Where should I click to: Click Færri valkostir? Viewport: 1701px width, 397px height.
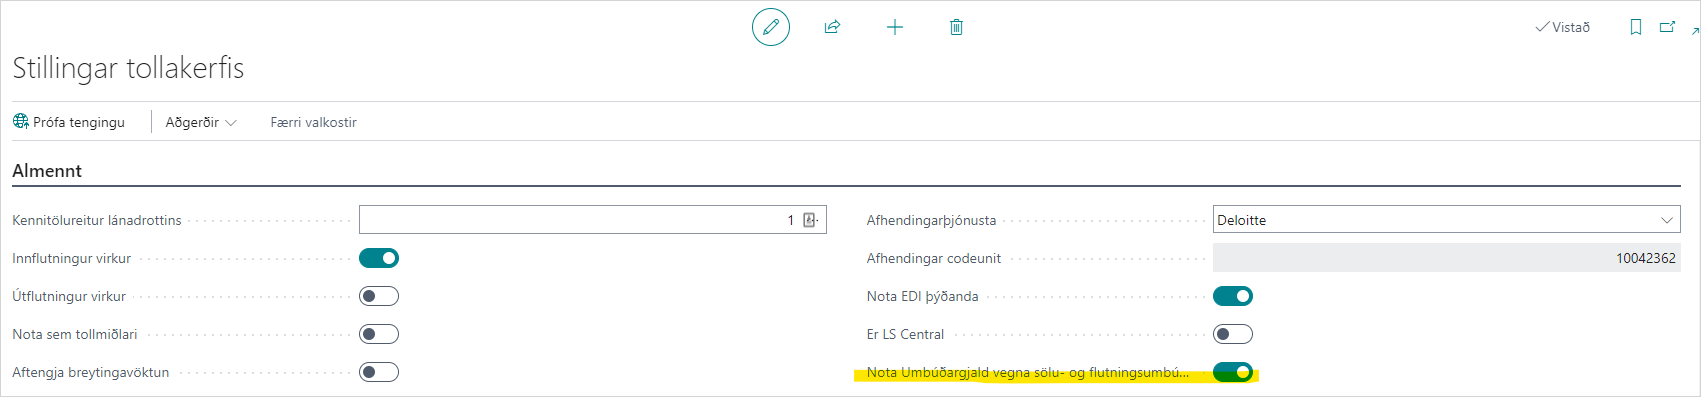point(313,122)
